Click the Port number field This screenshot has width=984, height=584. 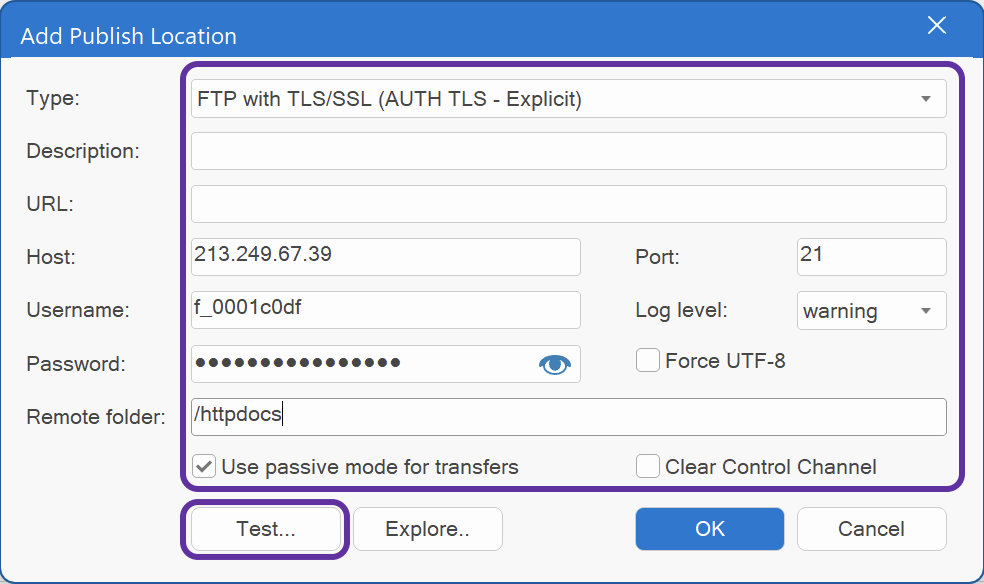[871, 256]
